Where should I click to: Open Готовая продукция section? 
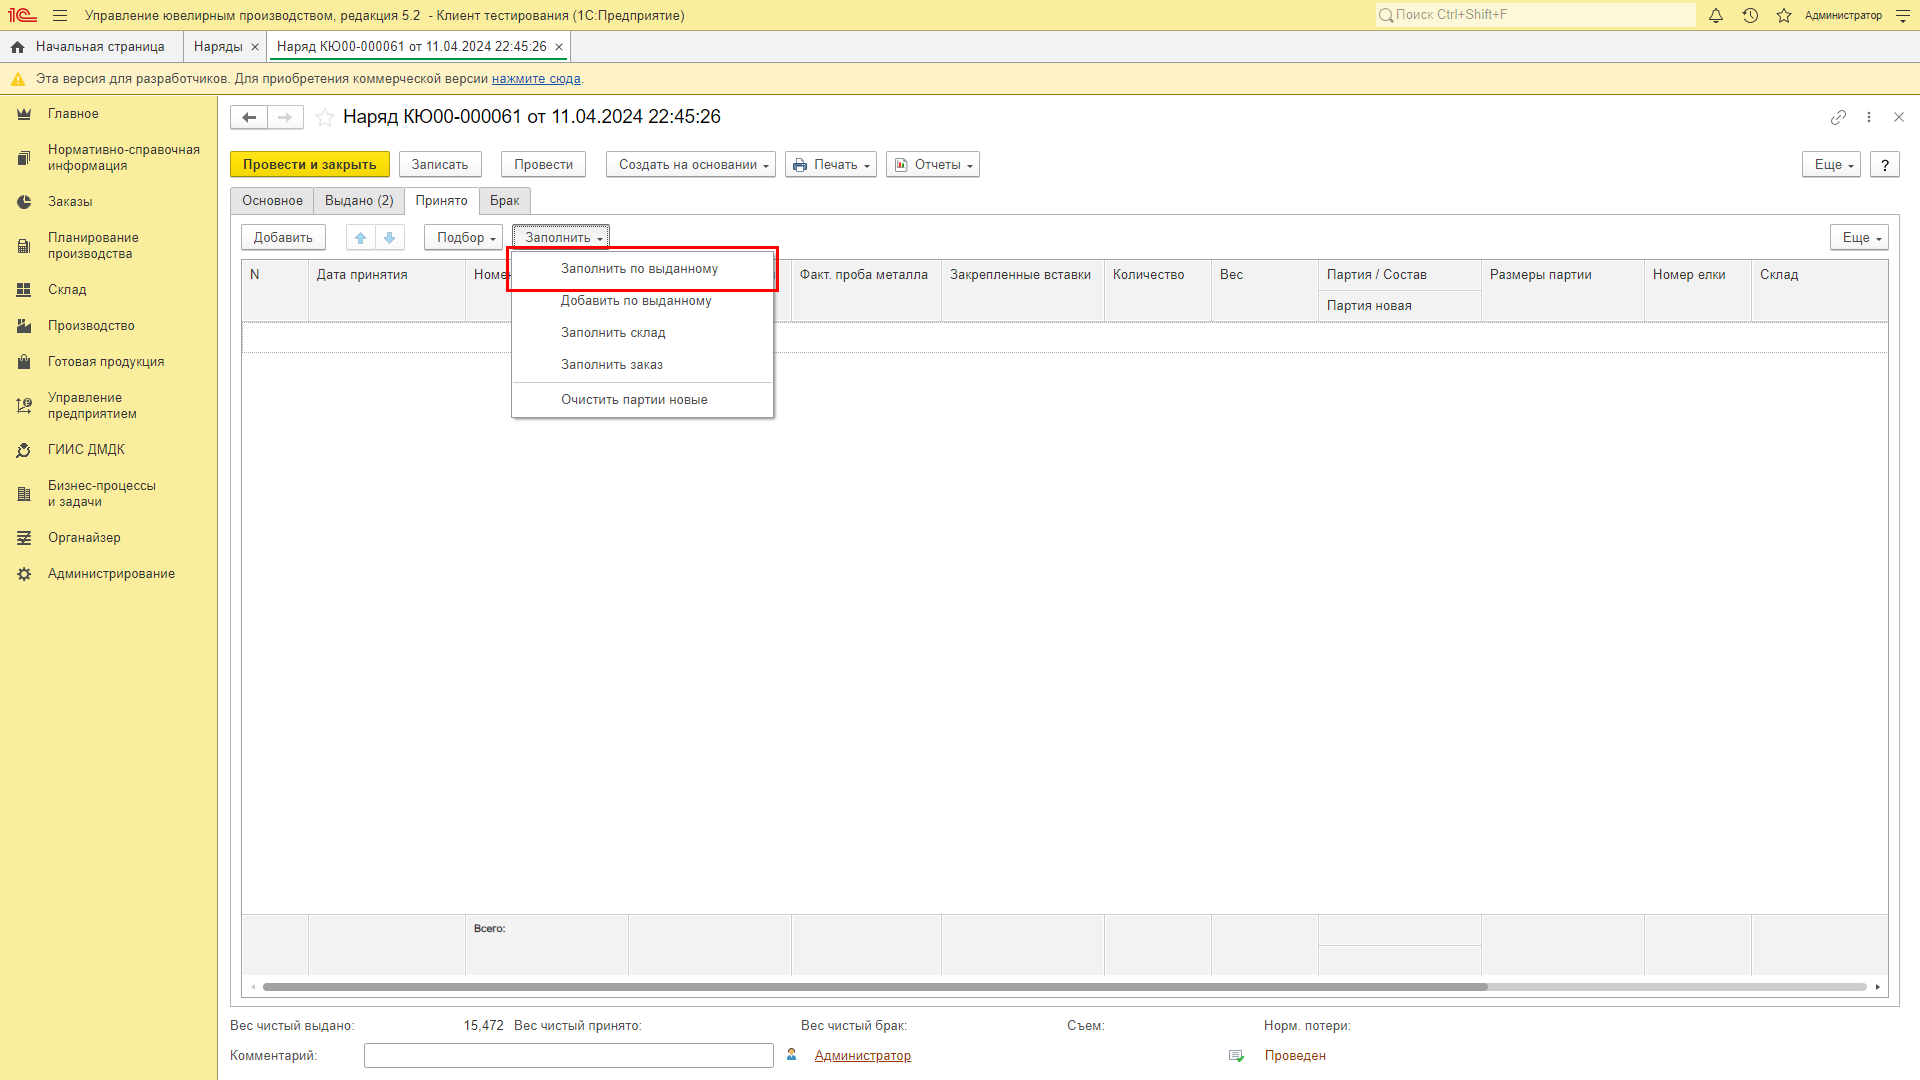click(x=106, y=362)
